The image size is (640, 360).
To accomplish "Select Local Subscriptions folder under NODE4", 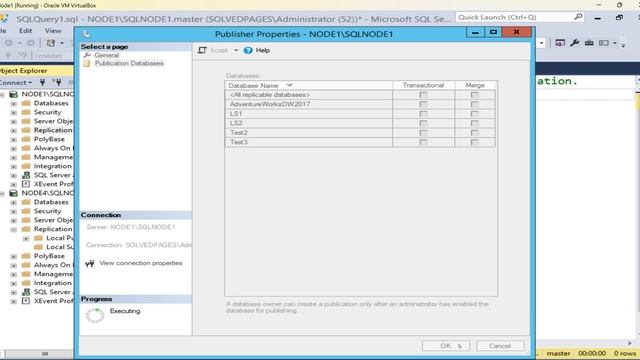I will 55,247.
